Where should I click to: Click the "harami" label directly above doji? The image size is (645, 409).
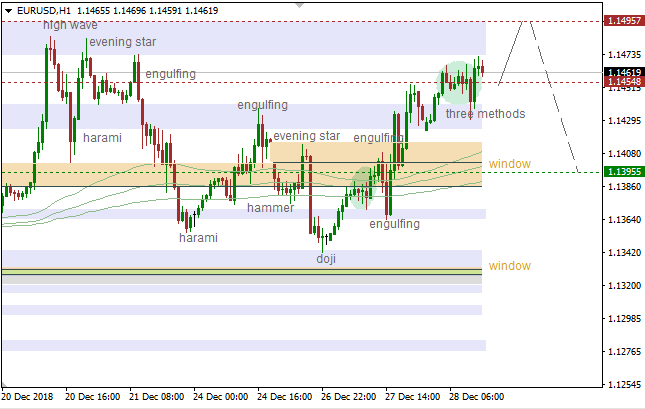(x=198, y=238)
